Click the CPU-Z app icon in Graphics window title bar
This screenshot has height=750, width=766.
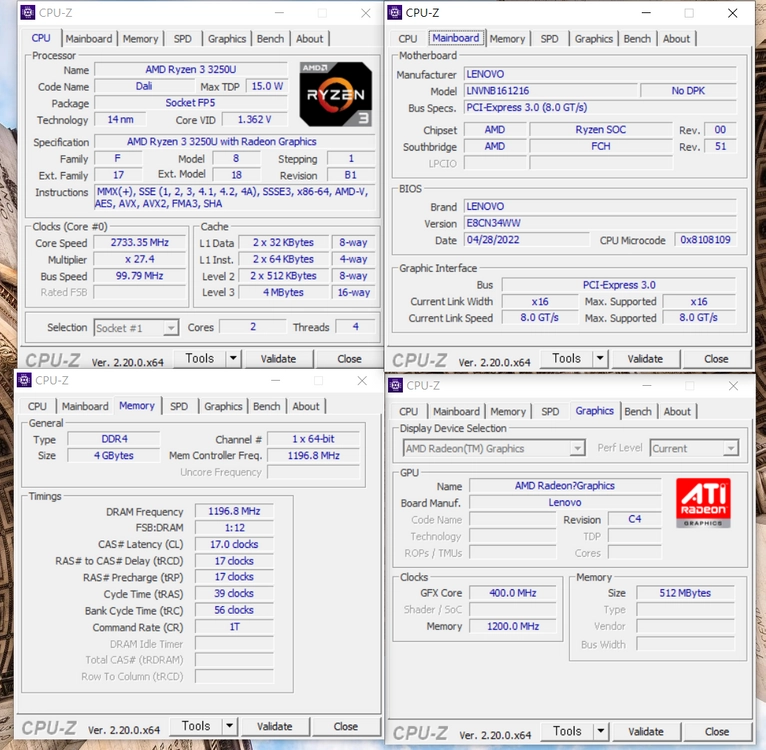pos(396,385)
